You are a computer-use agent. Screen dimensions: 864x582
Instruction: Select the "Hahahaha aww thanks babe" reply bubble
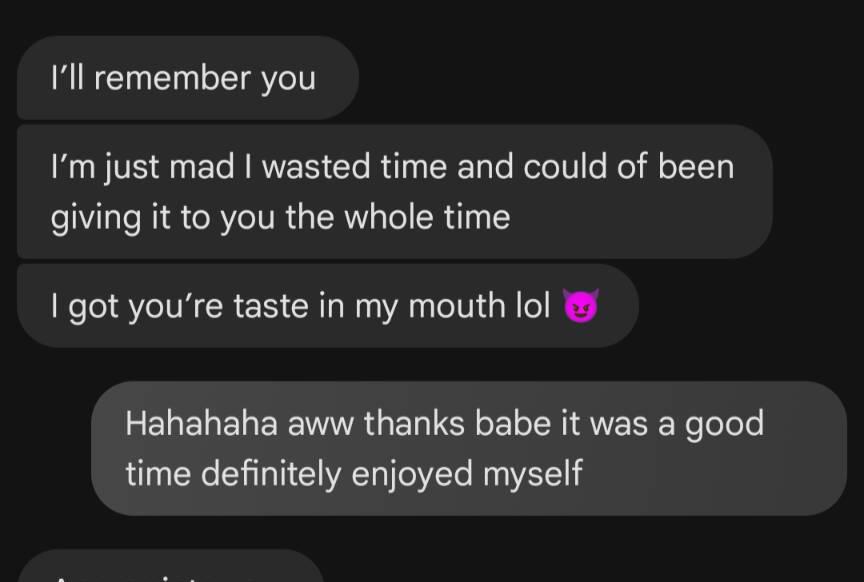pyautogui.click(x=468, y=448)
